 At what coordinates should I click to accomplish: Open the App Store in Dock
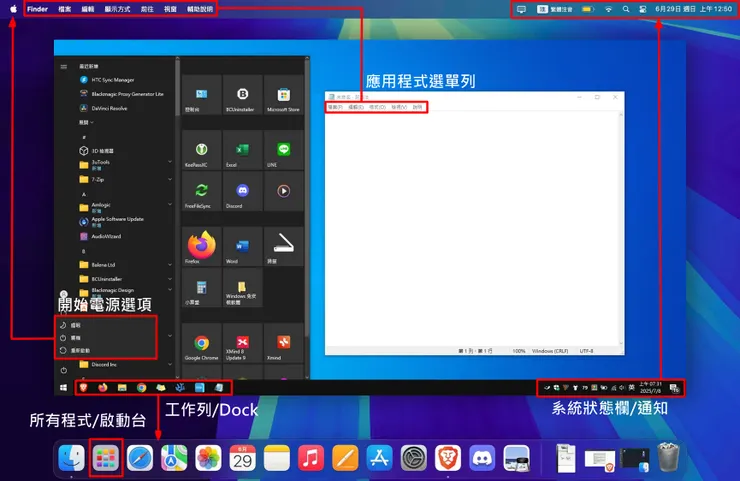379,458
